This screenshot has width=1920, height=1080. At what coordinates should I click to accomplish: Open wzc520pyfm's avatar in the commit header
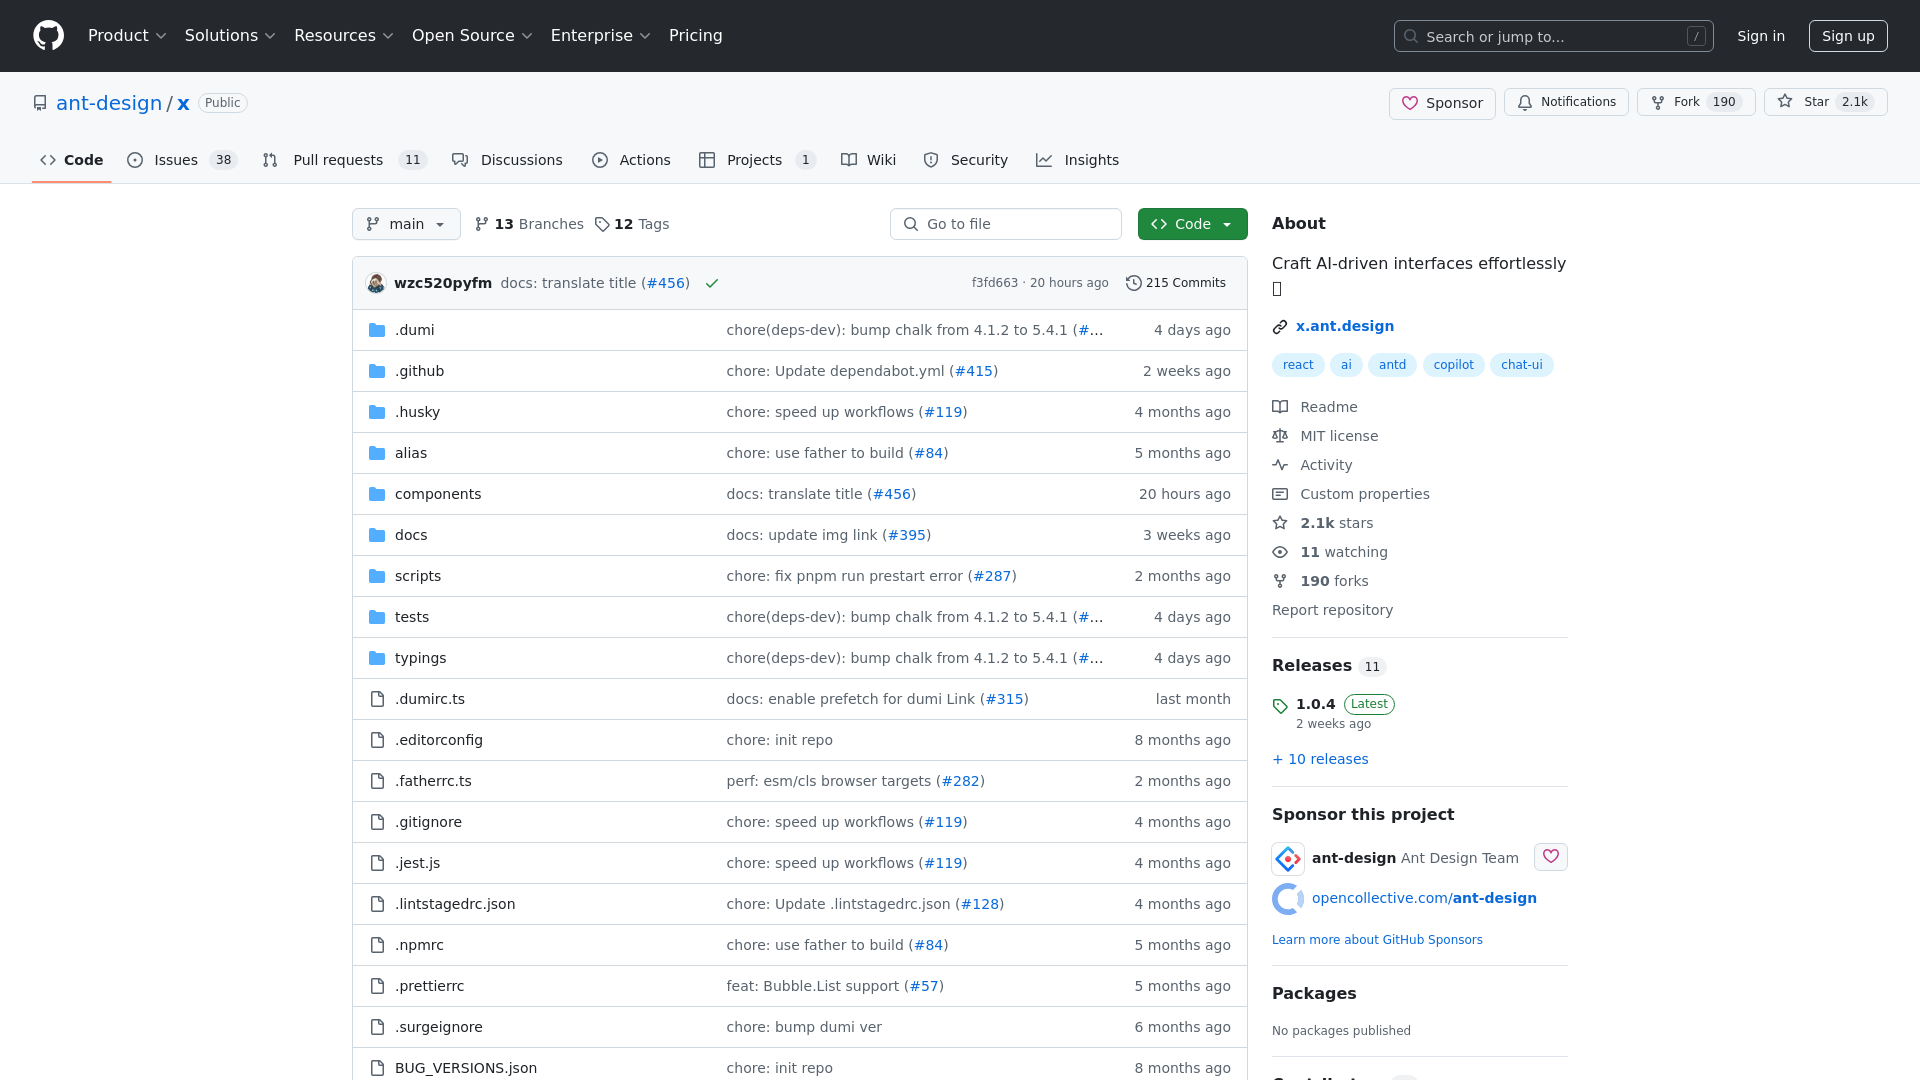[376, 283]
